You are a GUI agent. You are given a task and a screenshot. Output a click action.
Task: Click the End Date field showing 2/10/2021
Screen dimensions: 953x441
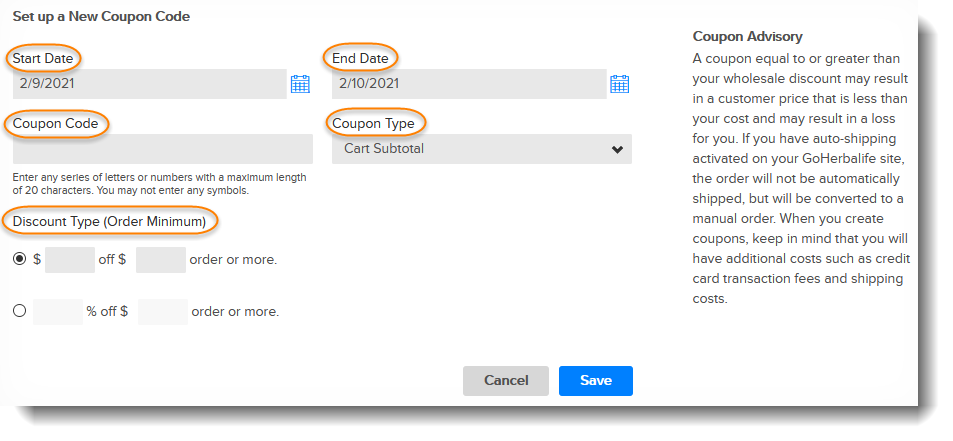click(x=469, y=84)
